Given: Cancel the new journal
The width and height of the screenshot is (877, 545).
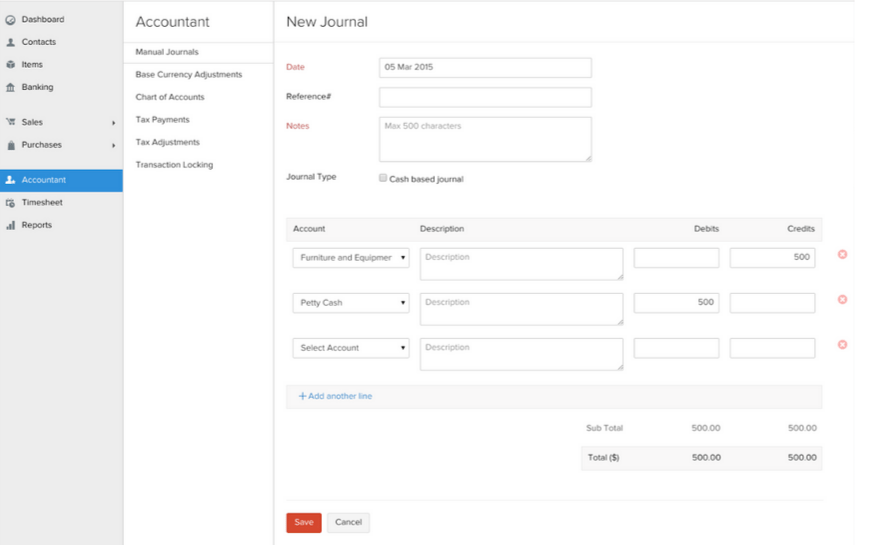Looking at the screenshot, I should point(348,523).
